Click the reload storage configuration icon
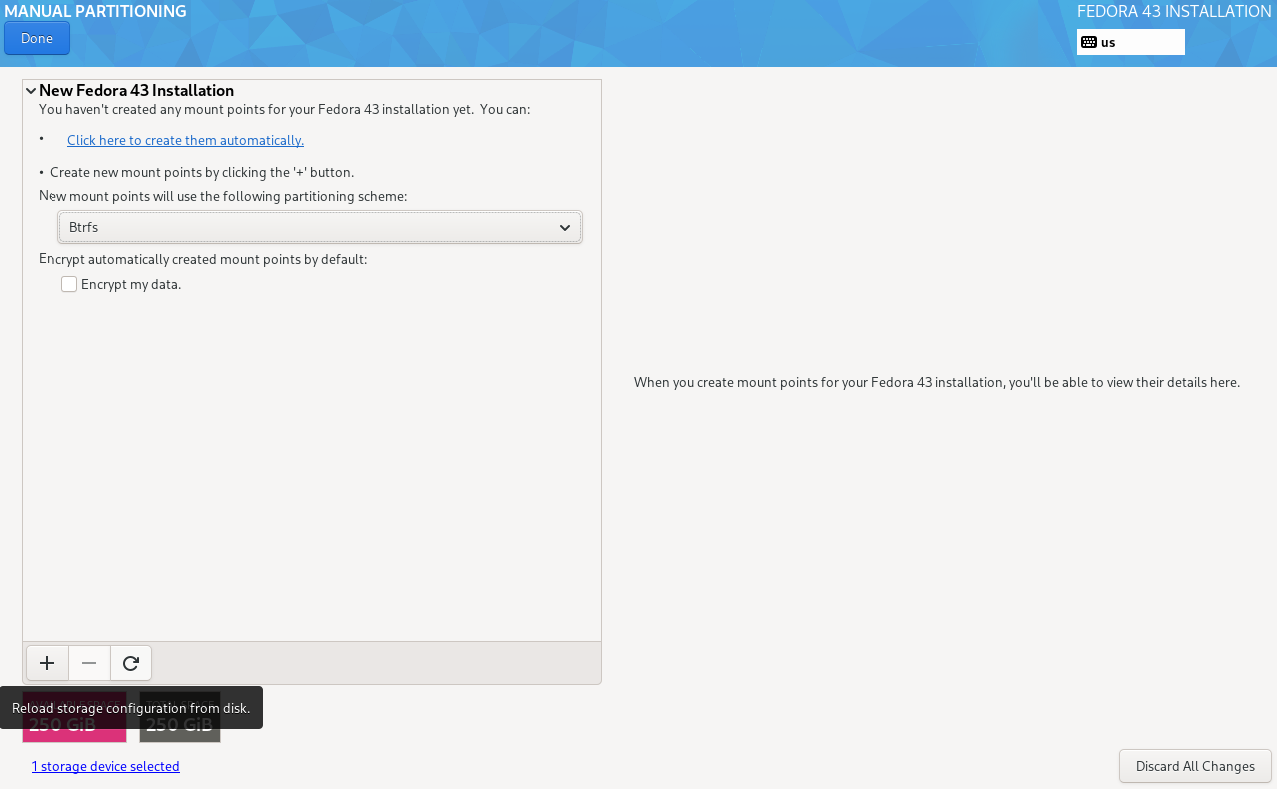Viewport: 1277px width, 789px height. click(131, 662)
